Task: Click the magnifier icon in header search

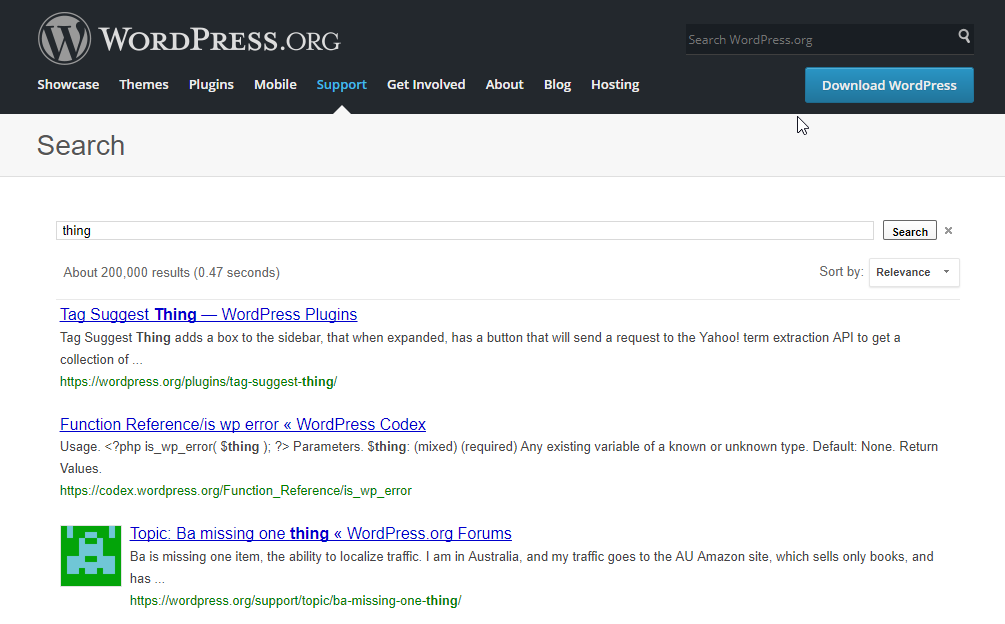Action: (x=964, y=36)
